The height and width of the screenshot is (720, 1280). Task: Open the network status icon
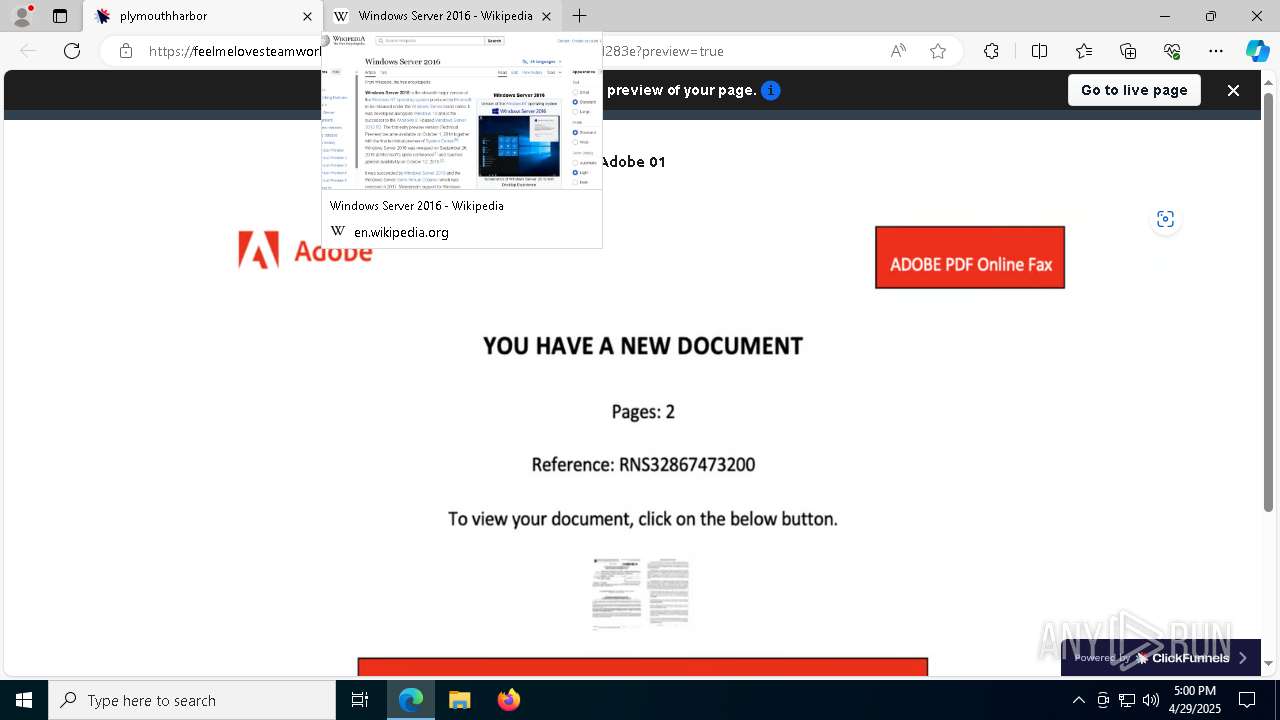pos(1127,700)
